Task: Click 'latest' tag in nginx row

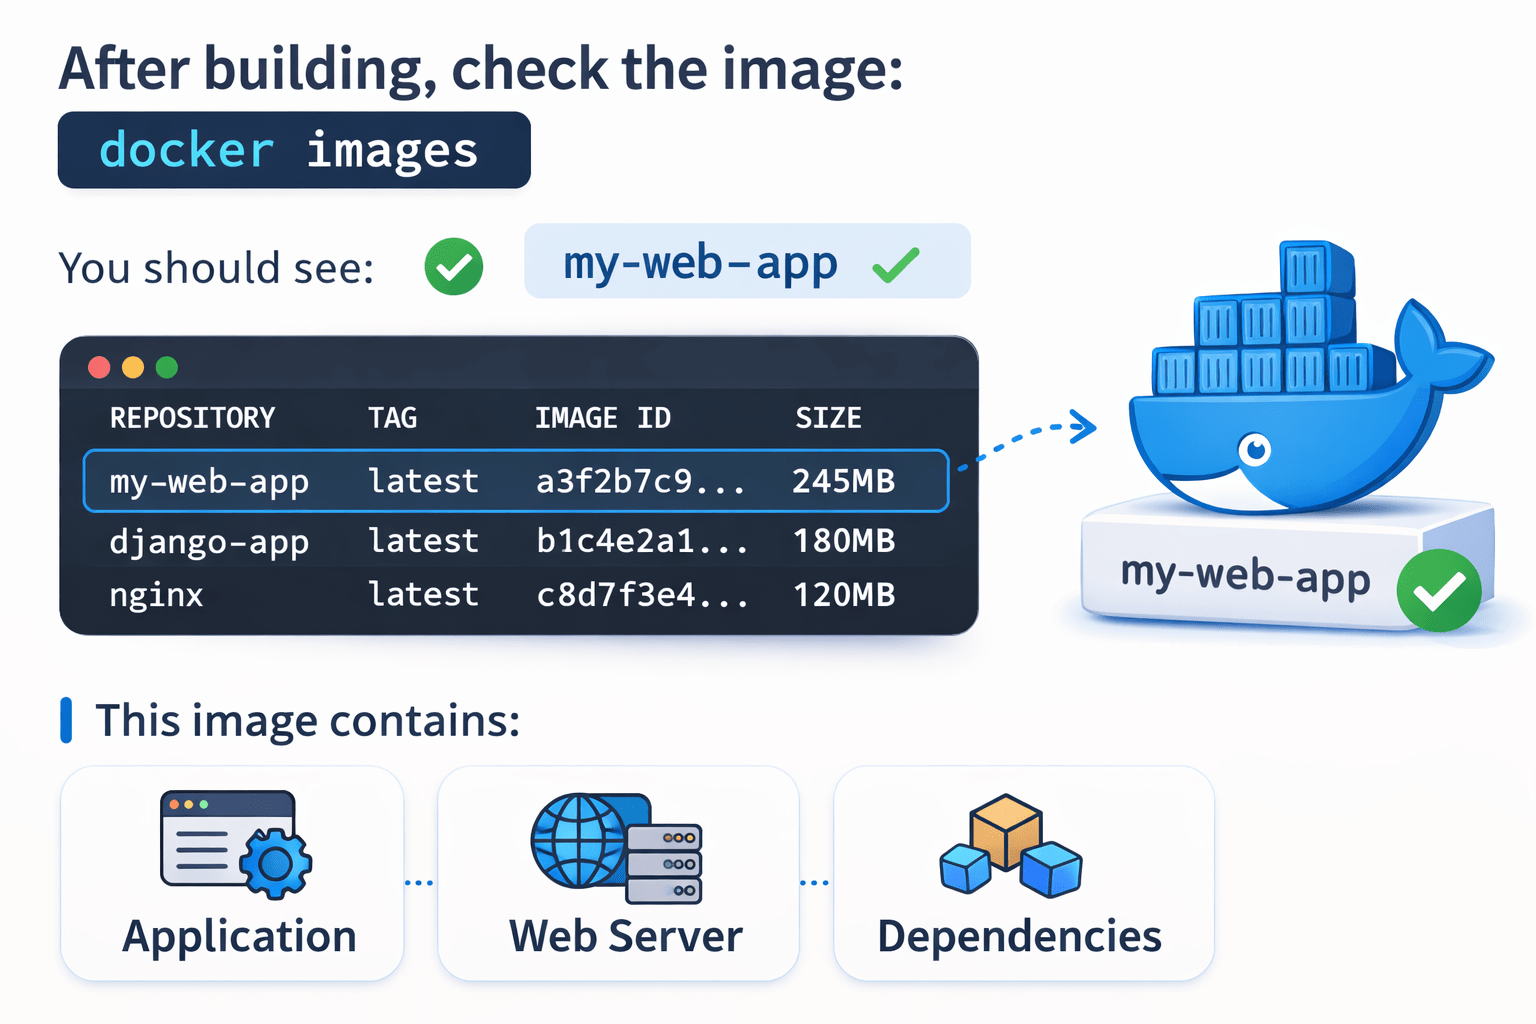Action: coord(424,596)
